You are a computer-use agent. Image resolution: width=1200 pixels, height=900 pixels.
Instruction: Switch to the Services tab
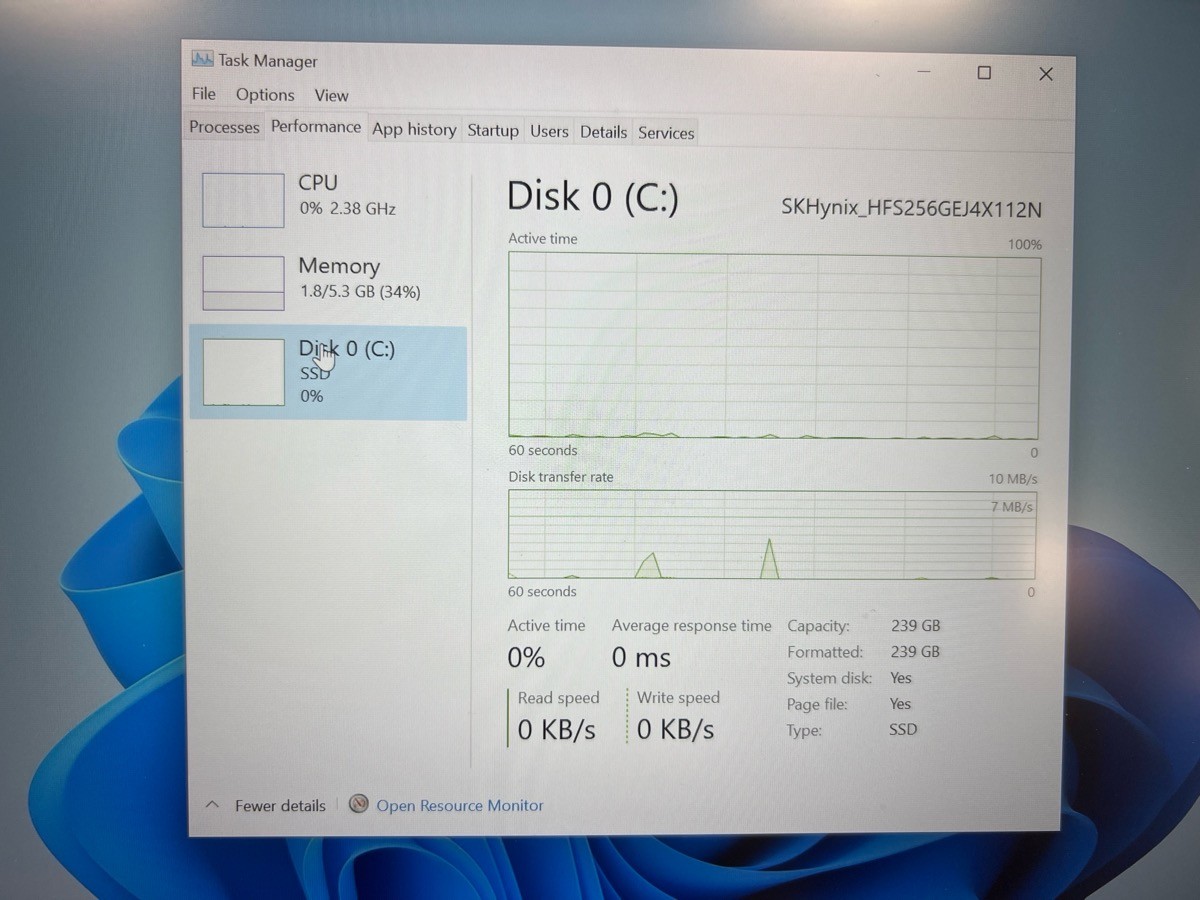pos(666,132)
